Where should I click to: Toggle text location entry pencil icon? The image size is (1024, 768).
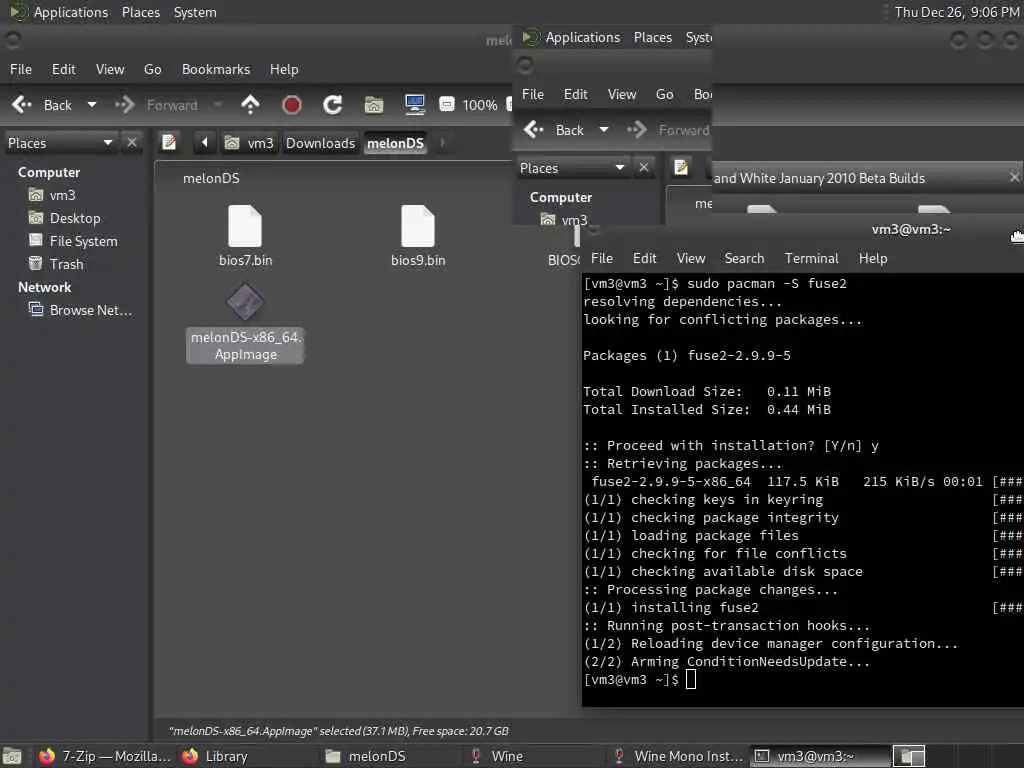pyautogui.click(x=169, y=142)
